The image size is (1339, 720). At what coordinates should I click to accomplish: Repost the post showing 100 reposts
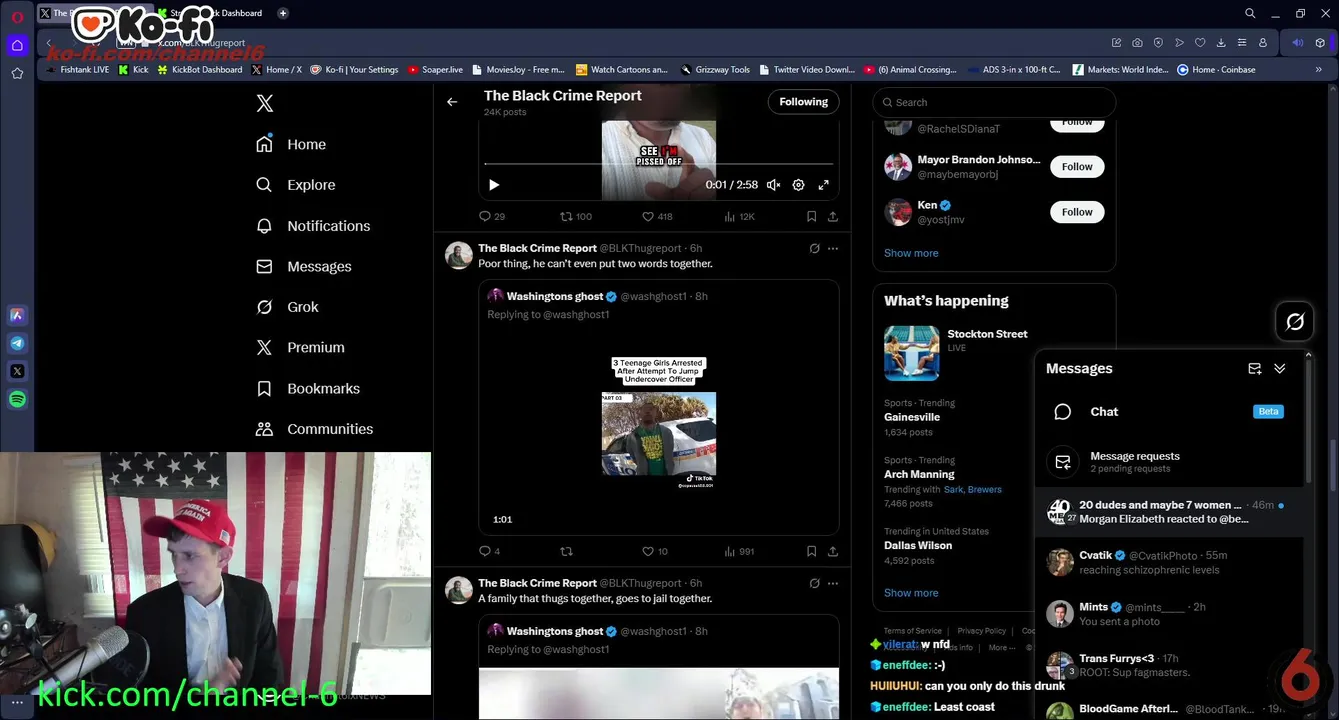(x=576, y=216)
